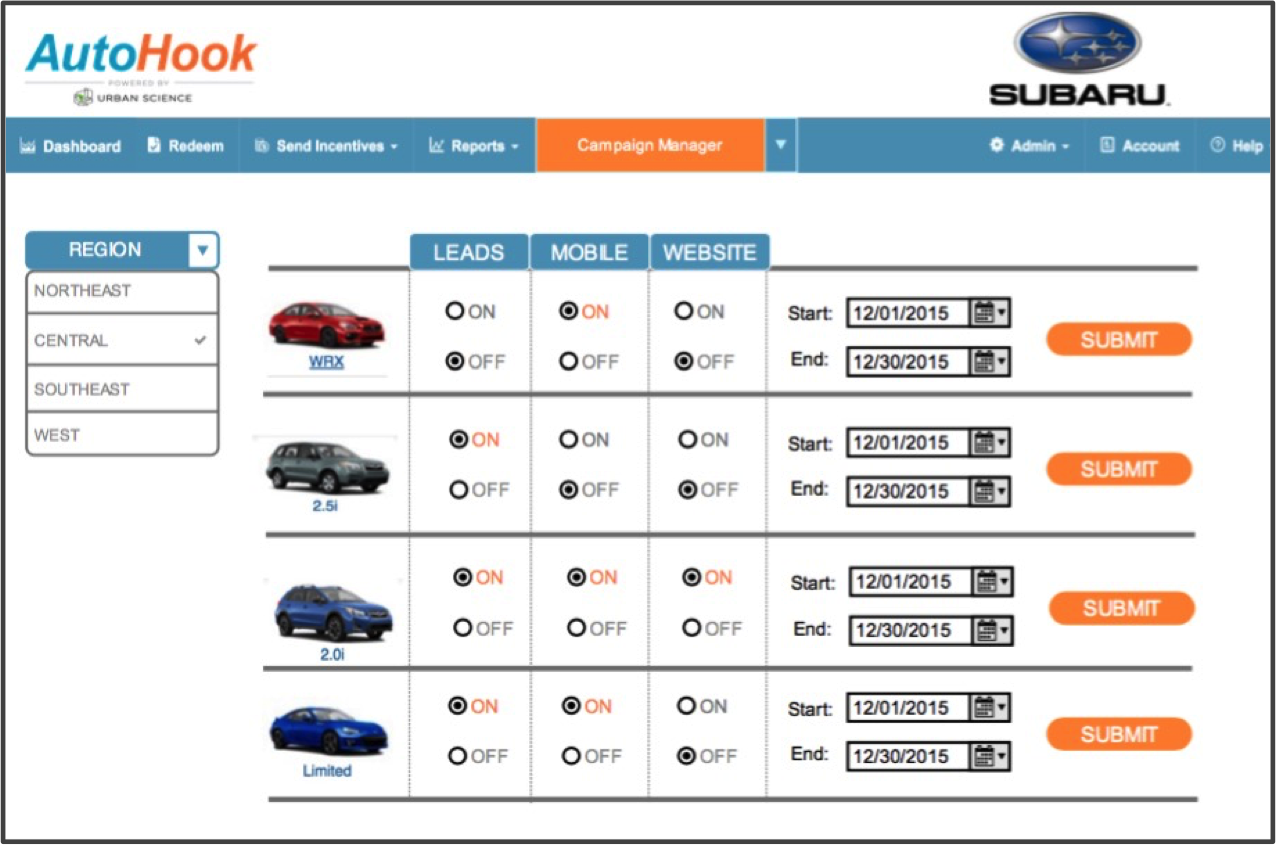This screenshot has width=1276, height=845.
Task: Select NORTHEAST region
Action: pos(122,291)
